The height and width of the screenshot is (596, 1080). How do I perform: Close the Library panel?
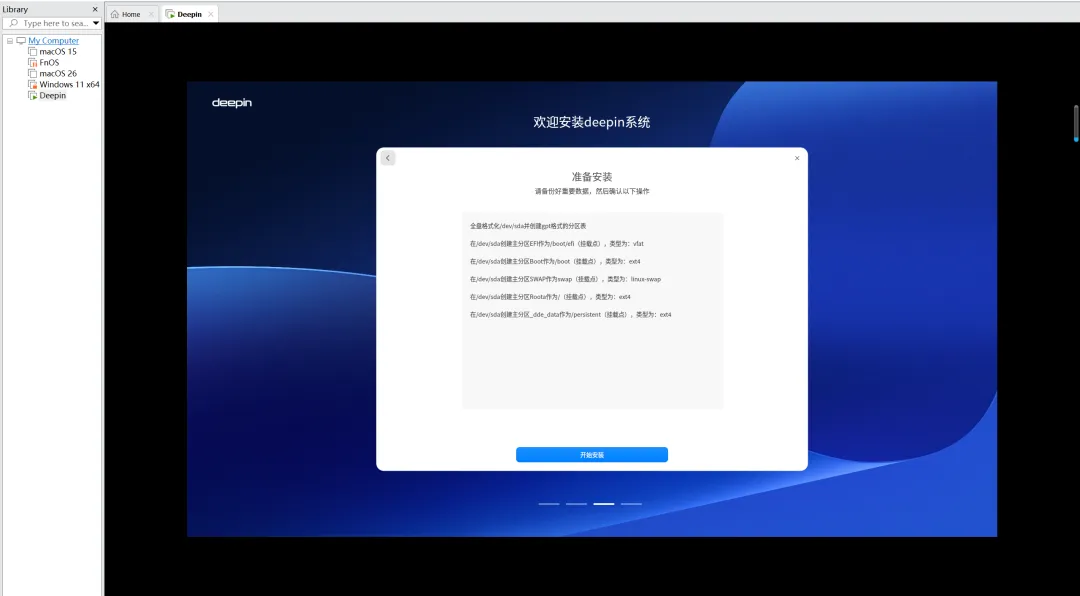pyautogui.click(x=95, y=9)
